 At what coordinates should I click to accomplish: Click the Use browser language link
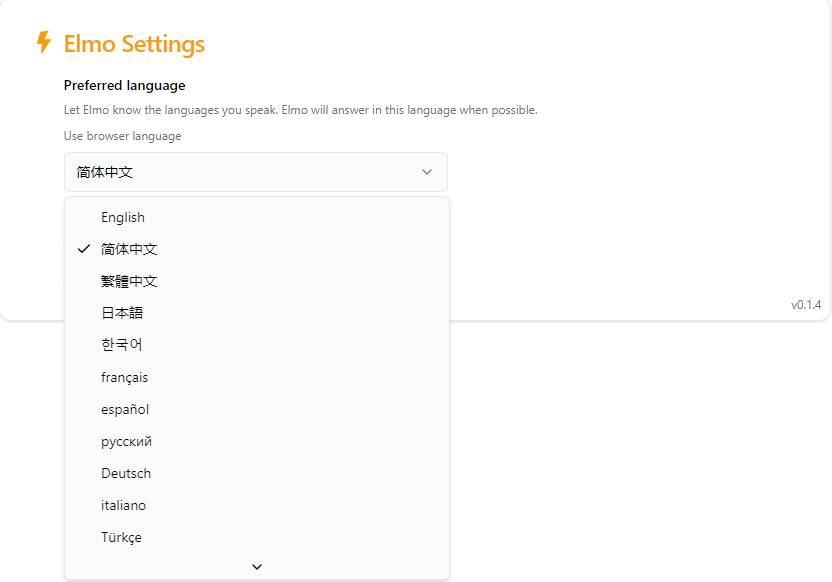coord(123,136)
